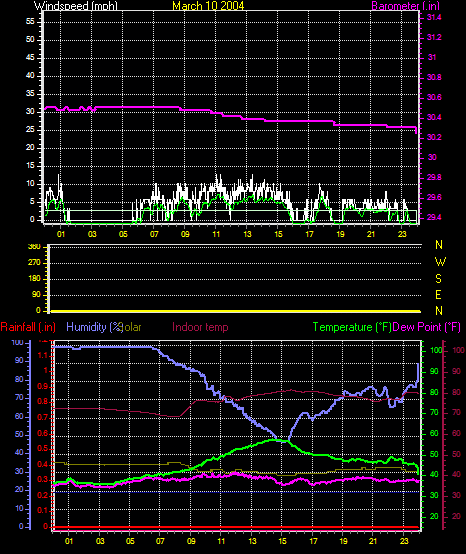Image resolution: width=466 pixels, height=554 pixels.
Task: Click the Rainfall (.in) legend label
Action: point(28,327)
